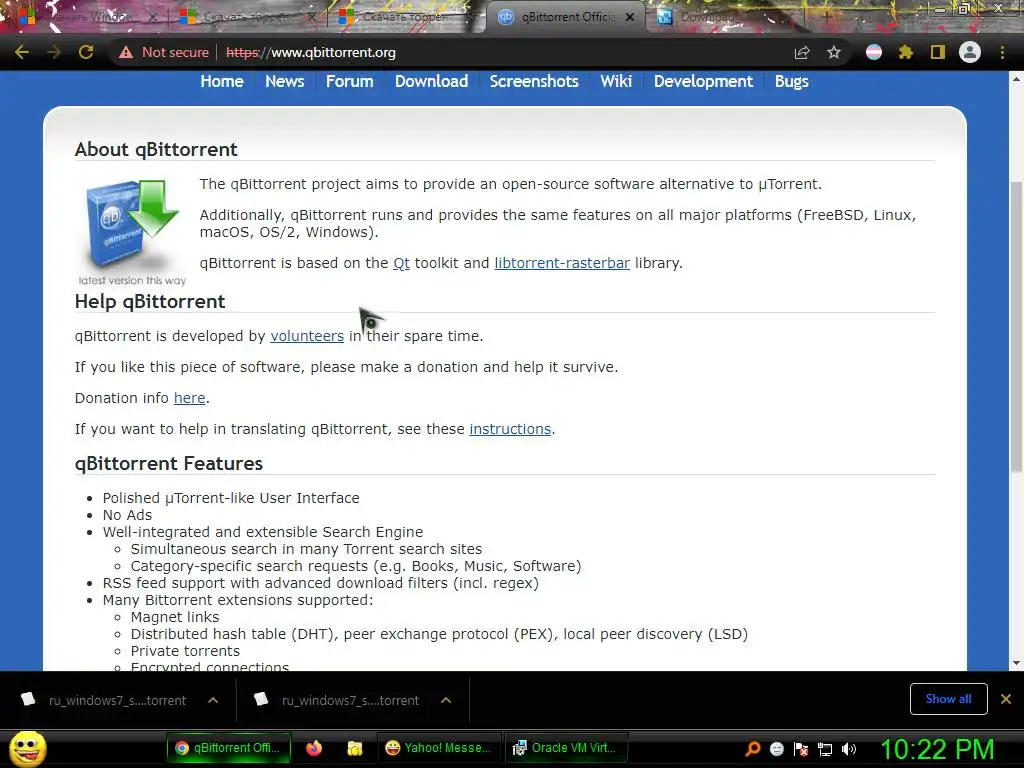
Task: Open the Chrome profile avatar
Action: (x=970, y=52)
